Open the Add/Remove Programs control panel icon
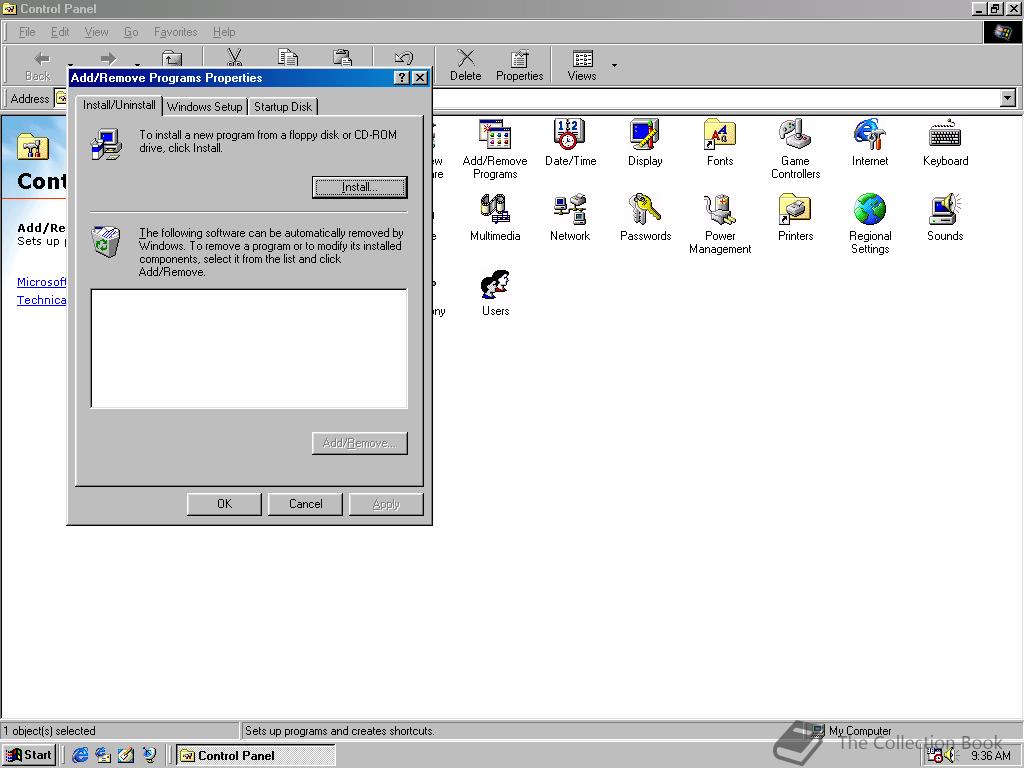Image resolution: width=1024 pixels, height=768 pixels. click(x=495, y=148)
